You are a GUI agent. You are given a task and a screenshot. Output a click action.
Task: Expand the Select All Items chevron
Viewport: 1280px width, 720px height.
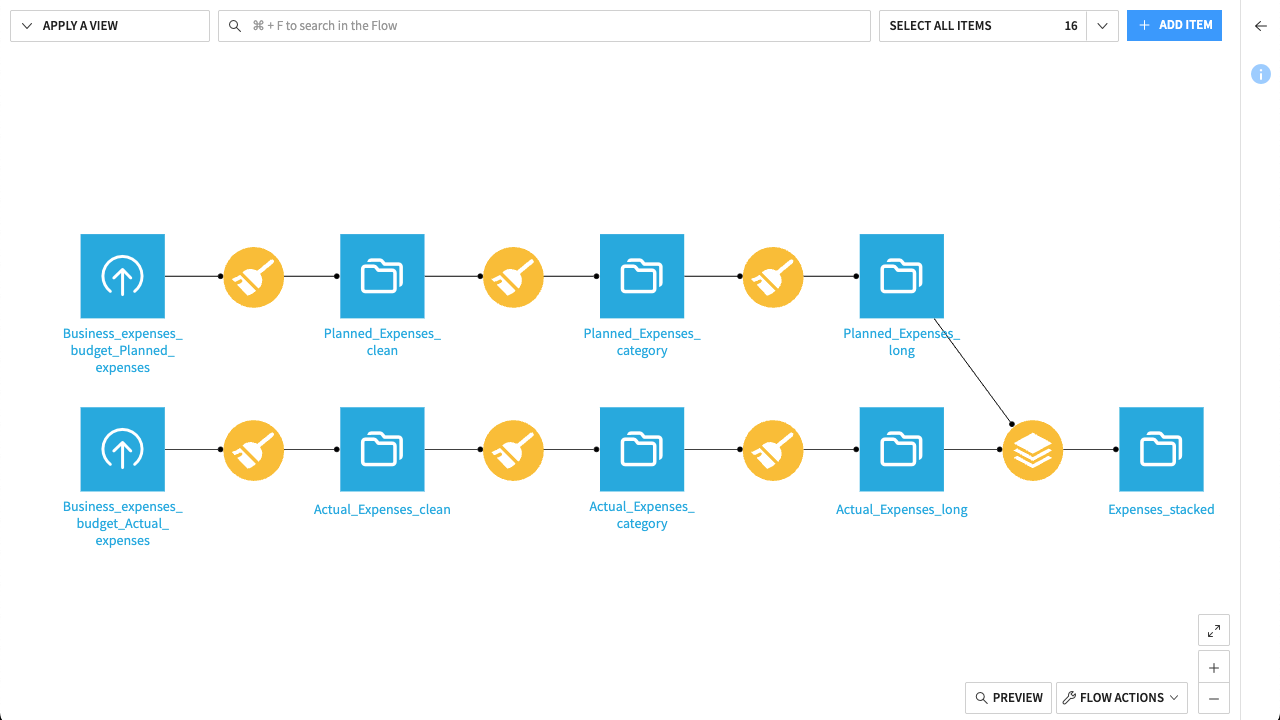1101,25
